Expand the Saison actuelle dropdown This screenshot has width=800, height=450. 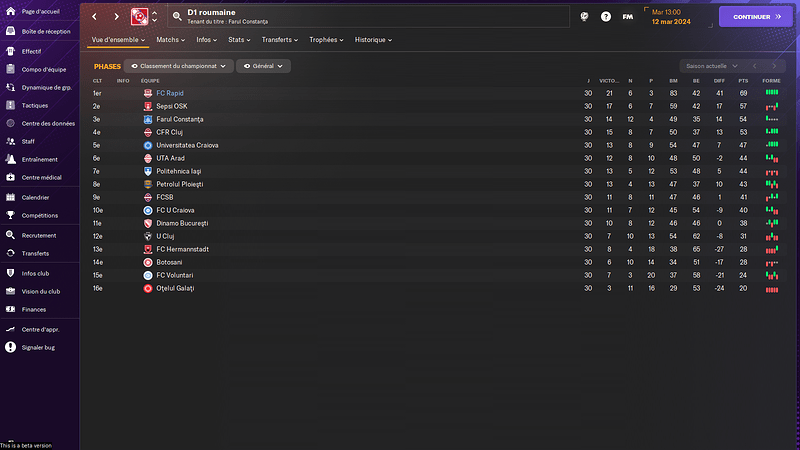(x=712, y=66)
